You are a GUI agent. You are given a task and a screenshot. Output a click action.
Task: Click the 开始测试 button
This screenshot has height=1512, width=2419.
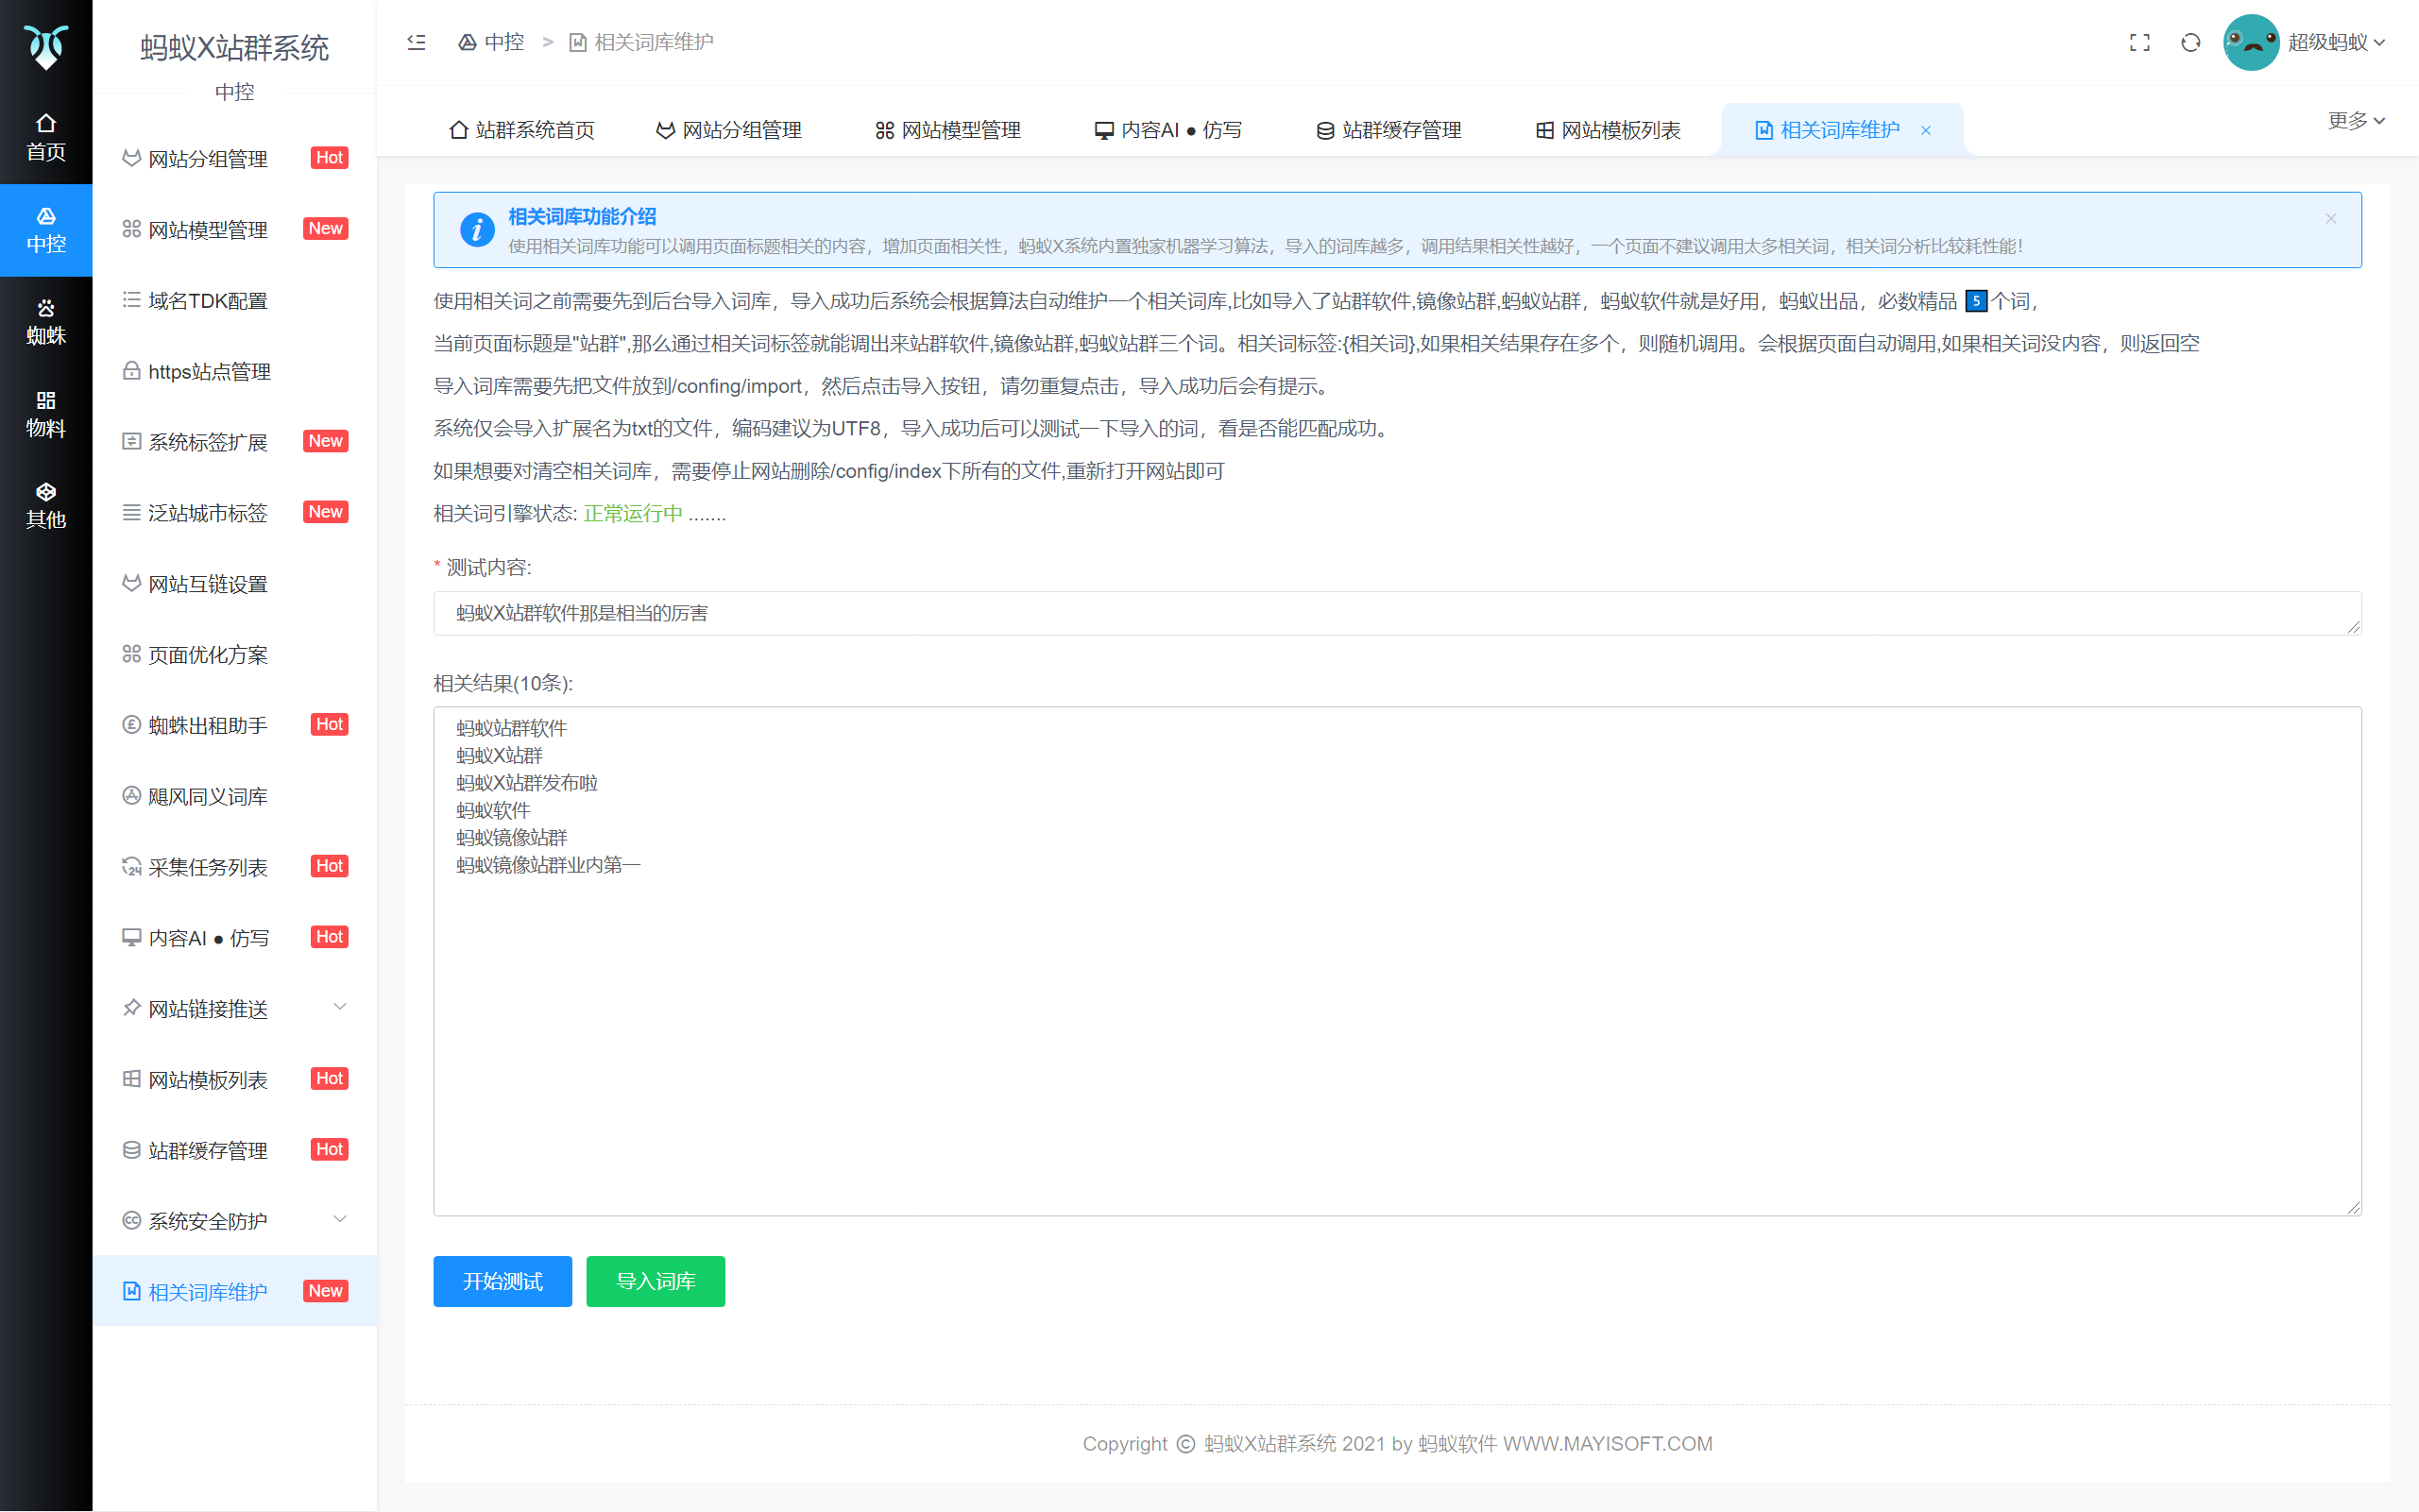(502, 1281)
